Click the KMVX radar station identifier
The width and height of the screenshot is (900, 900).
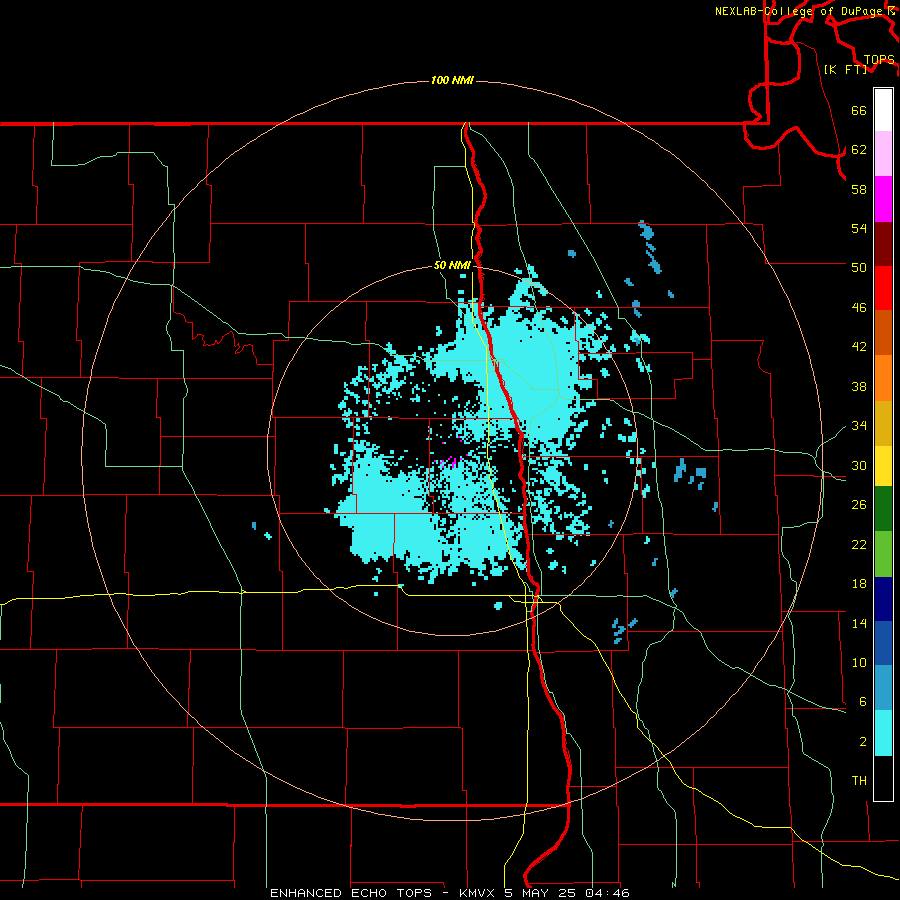pyautogui.click(x=476, y=893)
